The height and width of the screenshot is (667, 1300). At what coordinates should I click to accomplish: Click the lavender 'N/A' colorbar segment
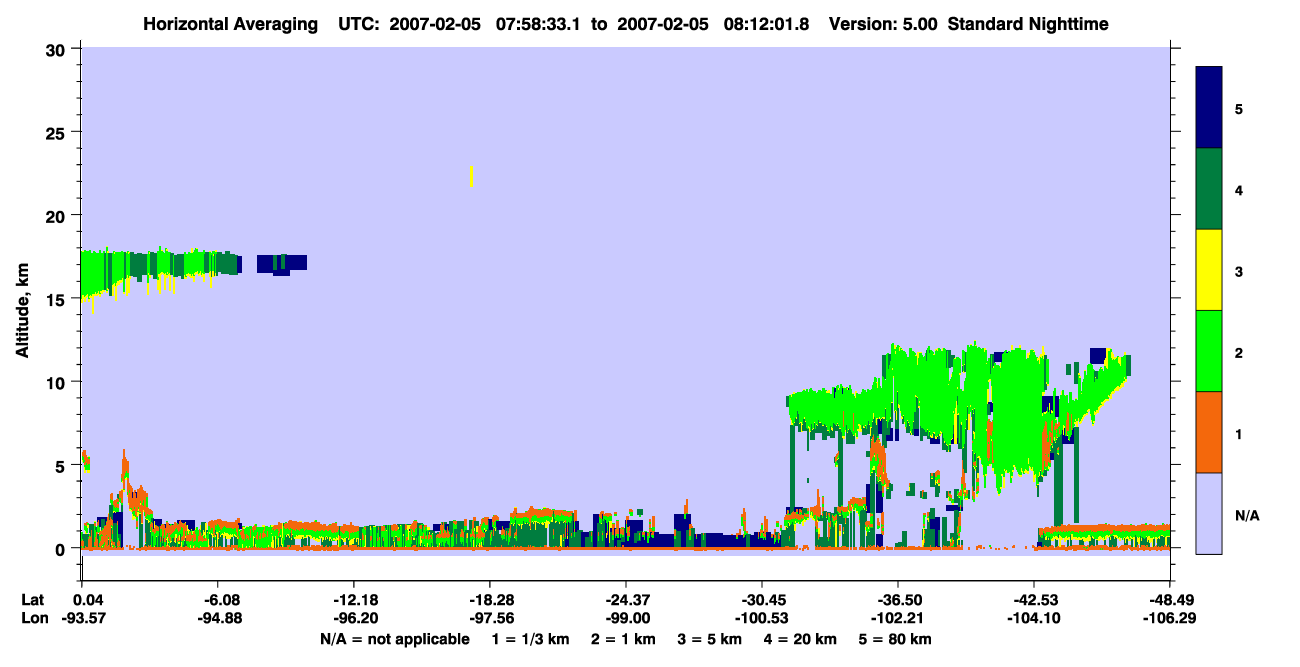pos(1209,513)
